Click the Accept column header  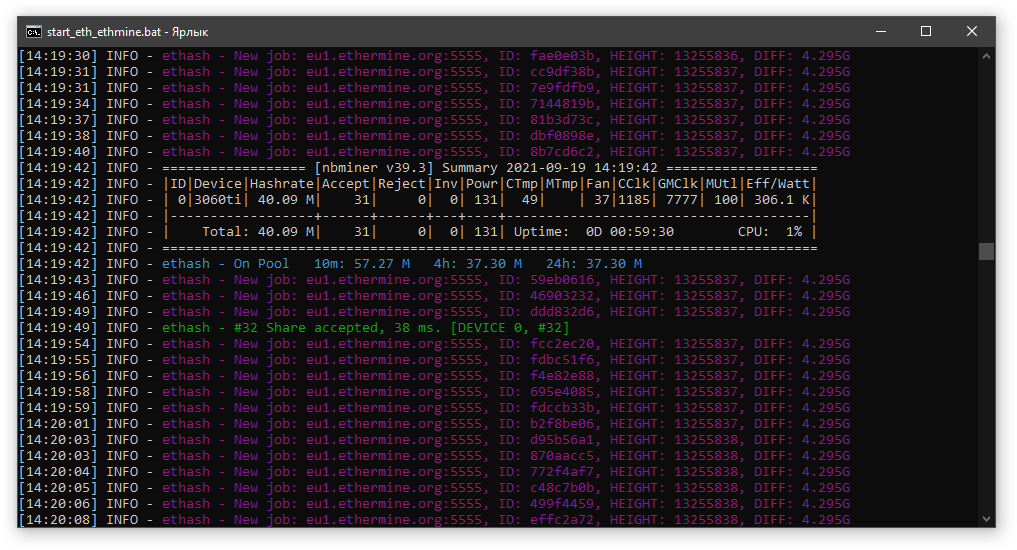346,184
